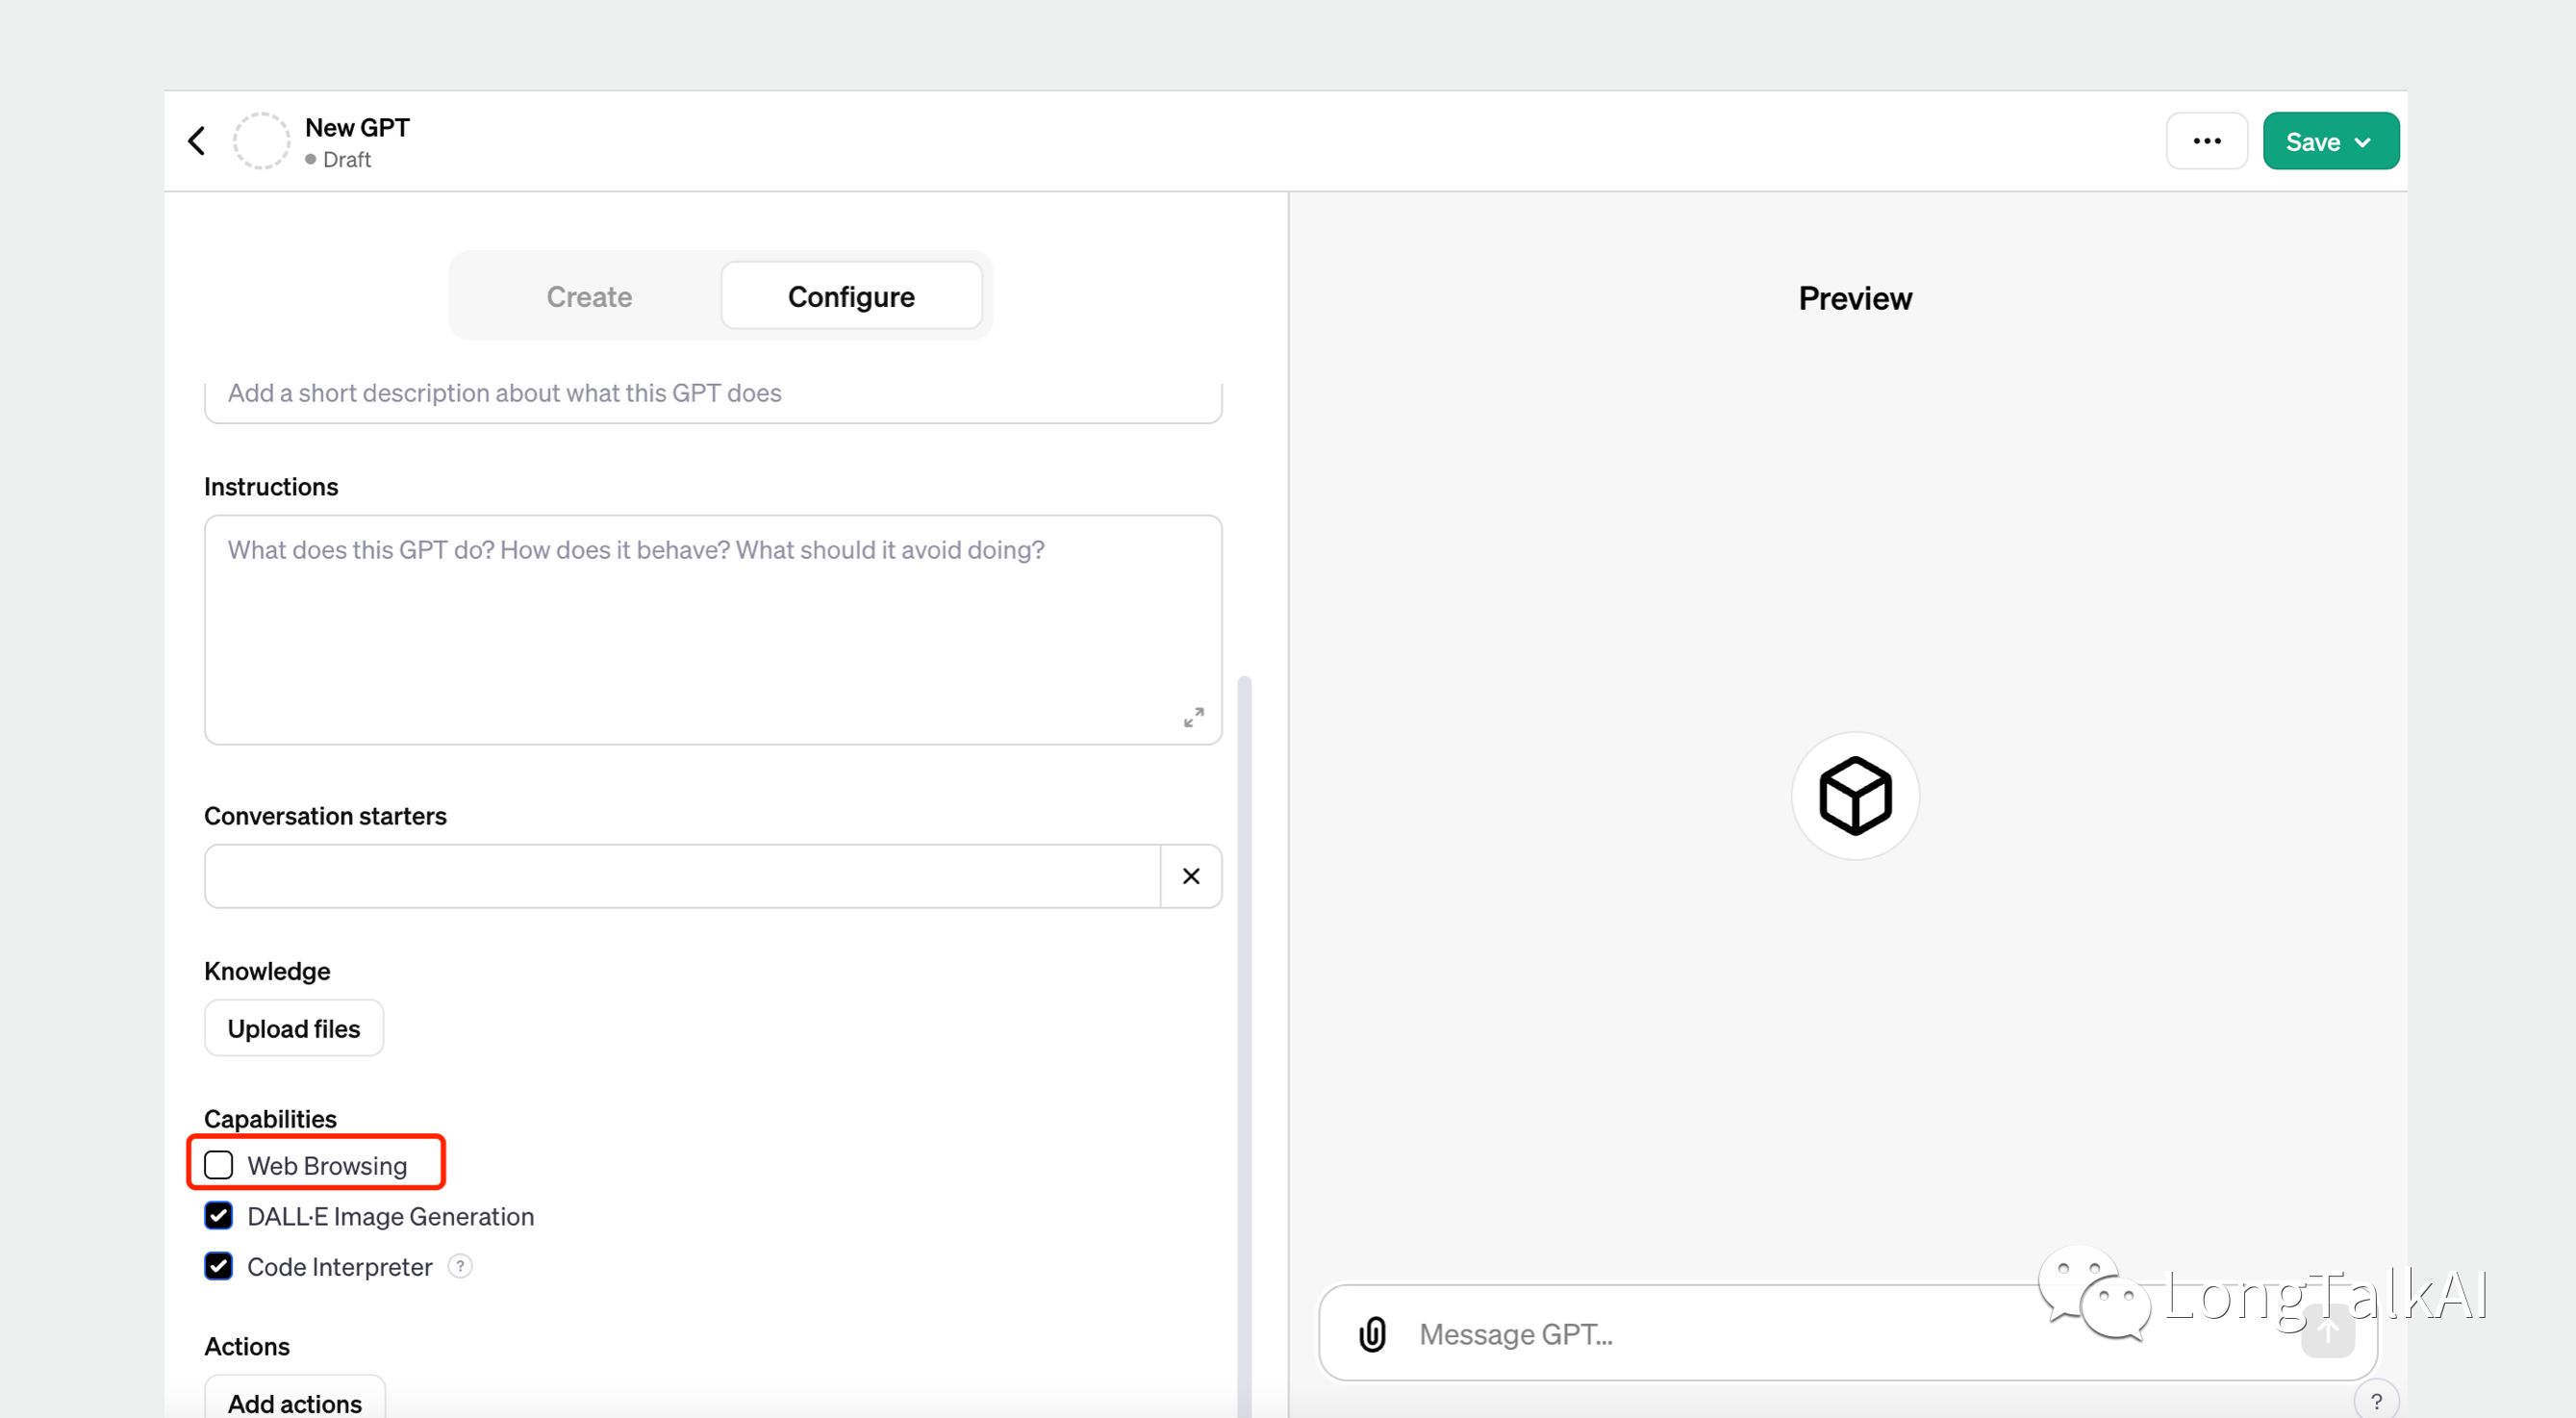This screenshot has width=2576, height=1418.
Task: Select the Configure tab
Action: tap(851, 297)
